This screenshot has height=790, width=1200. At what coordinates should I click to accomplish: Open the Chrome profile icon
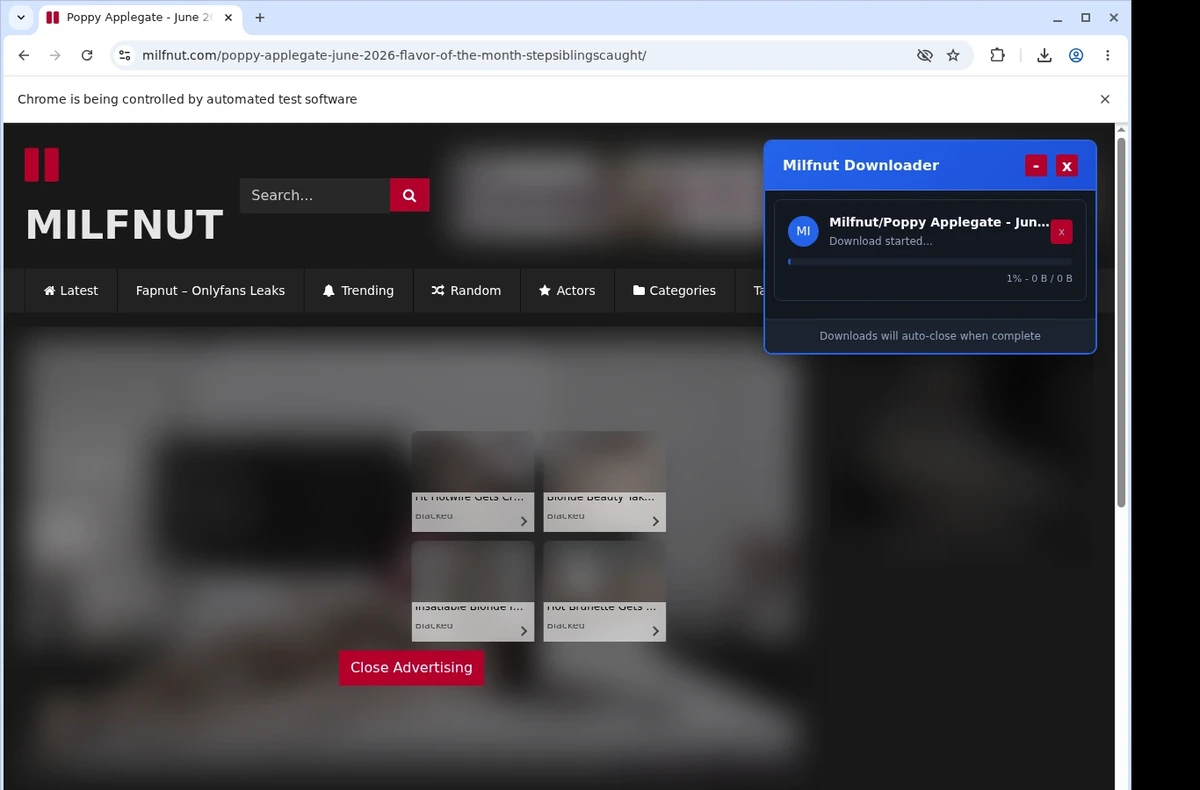1076,55
